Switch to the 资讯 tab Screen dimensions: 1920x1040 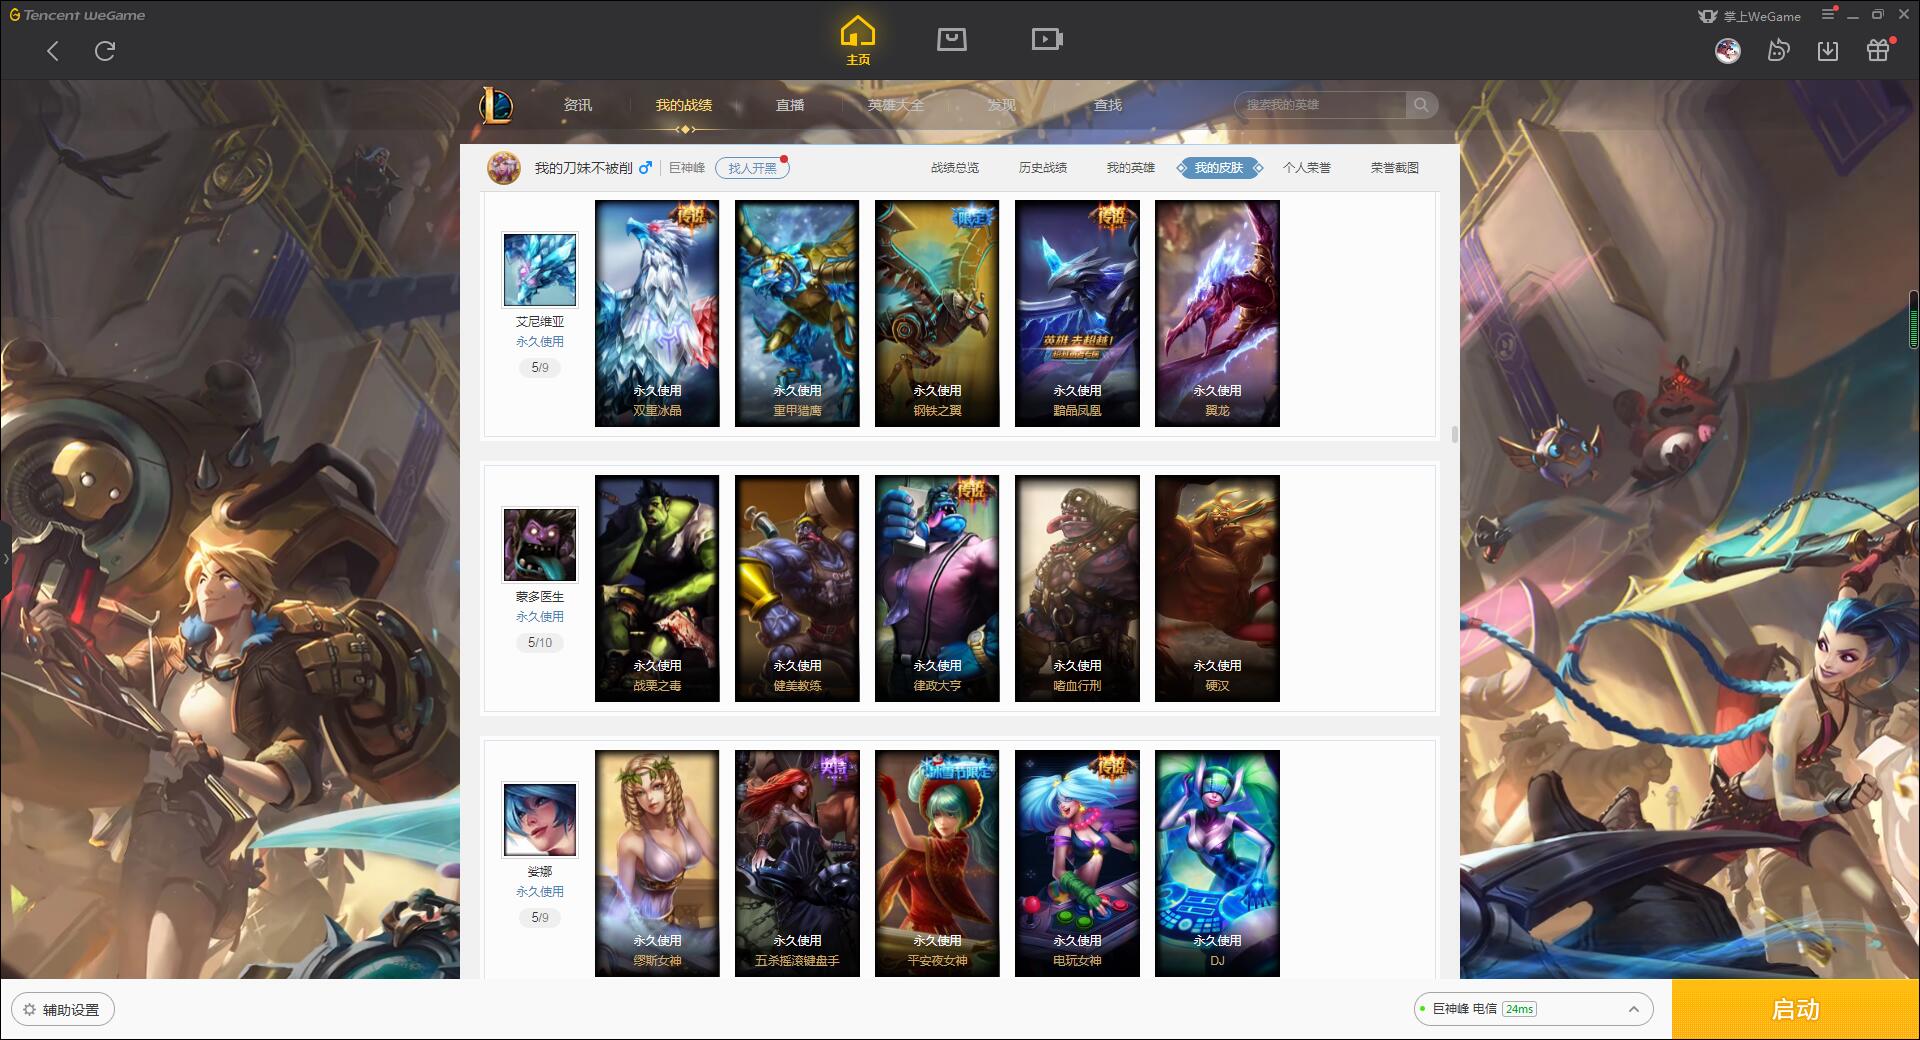[x=577, y=105]
